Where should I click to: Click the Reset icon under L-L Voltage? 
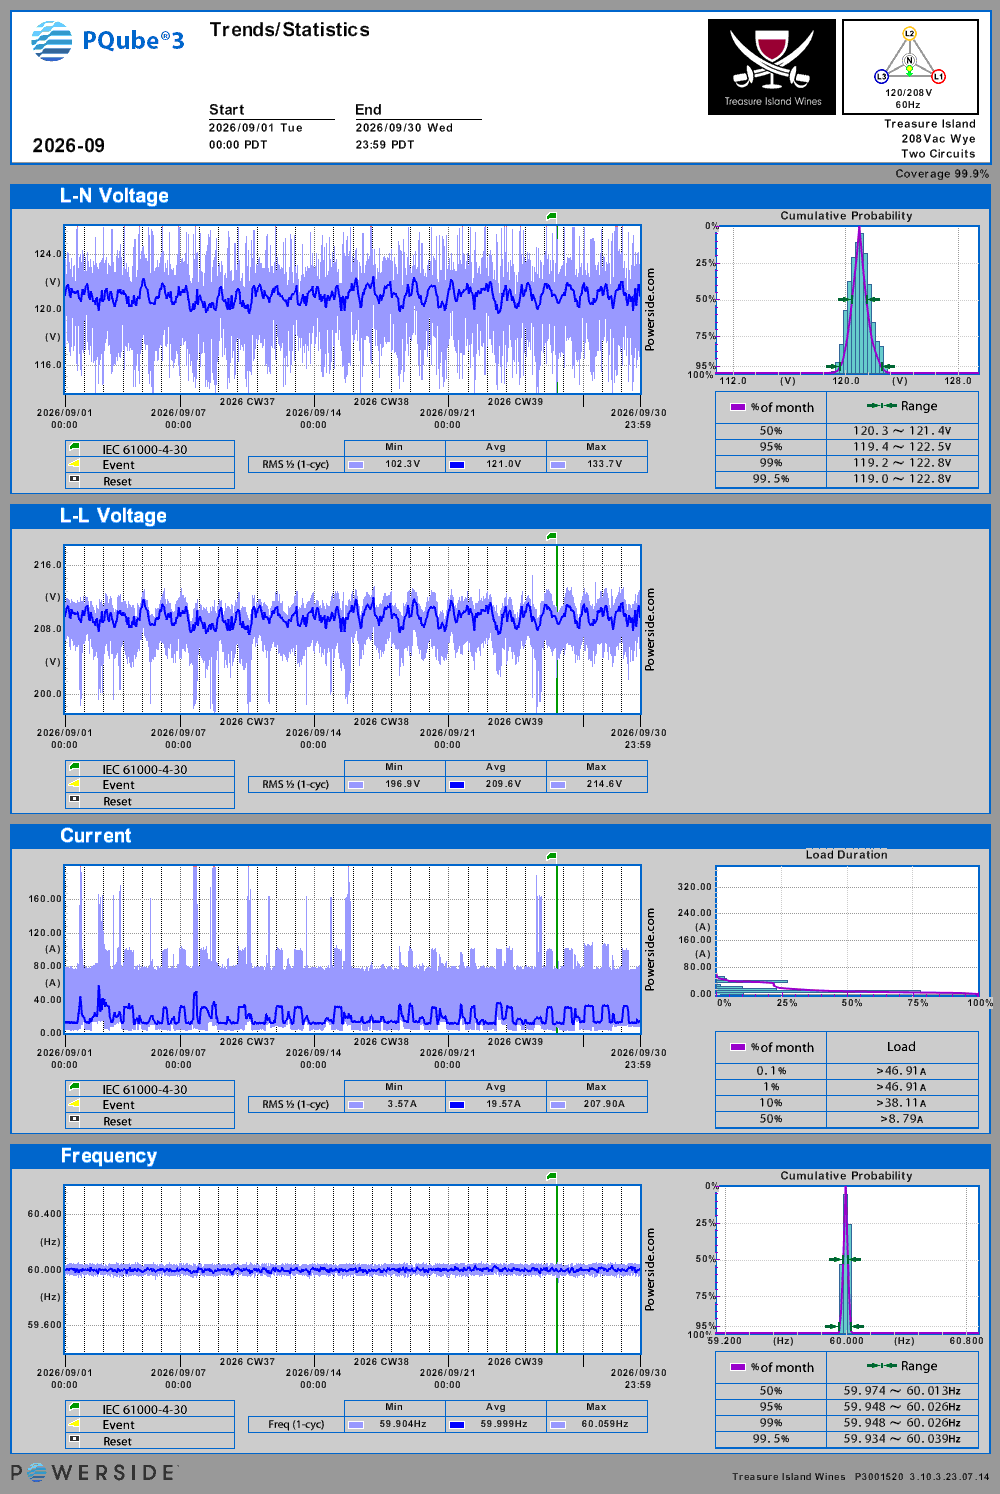pyautogui.click(x=74, y=800)
